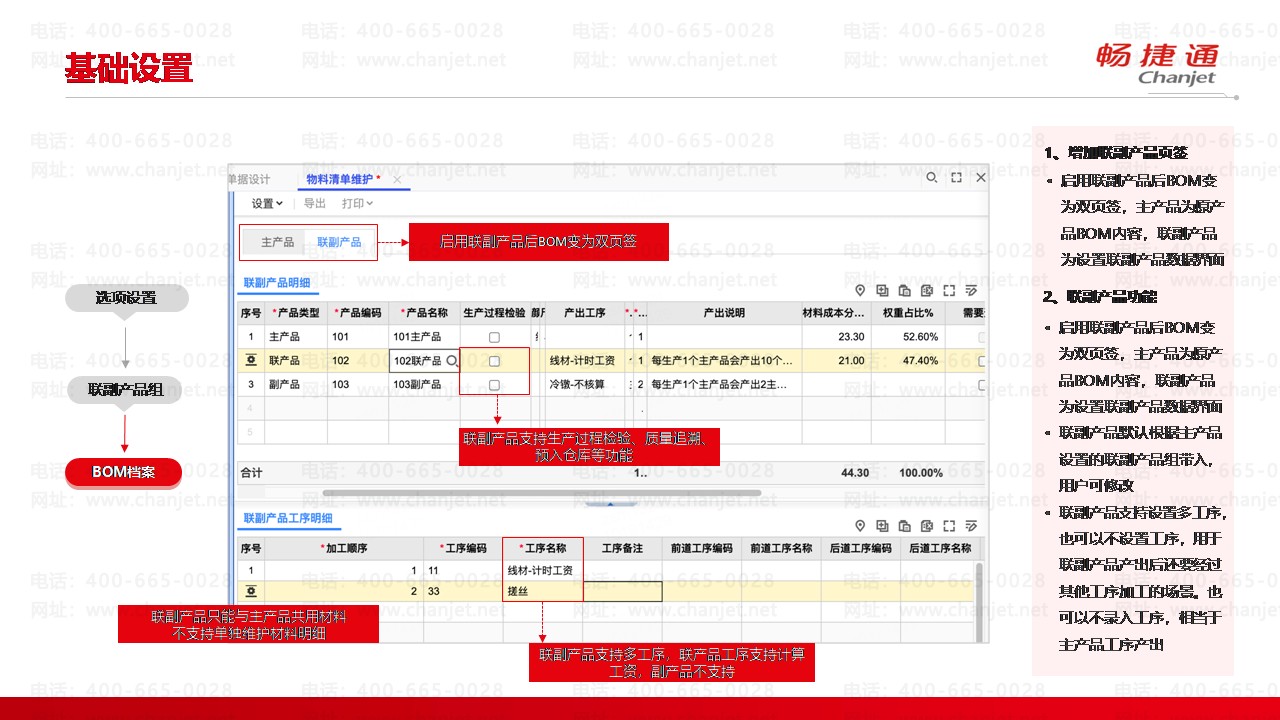Switch to the 单据设计 tab
The width and height of the screenshot is (1280, 720).
point(249,179)
